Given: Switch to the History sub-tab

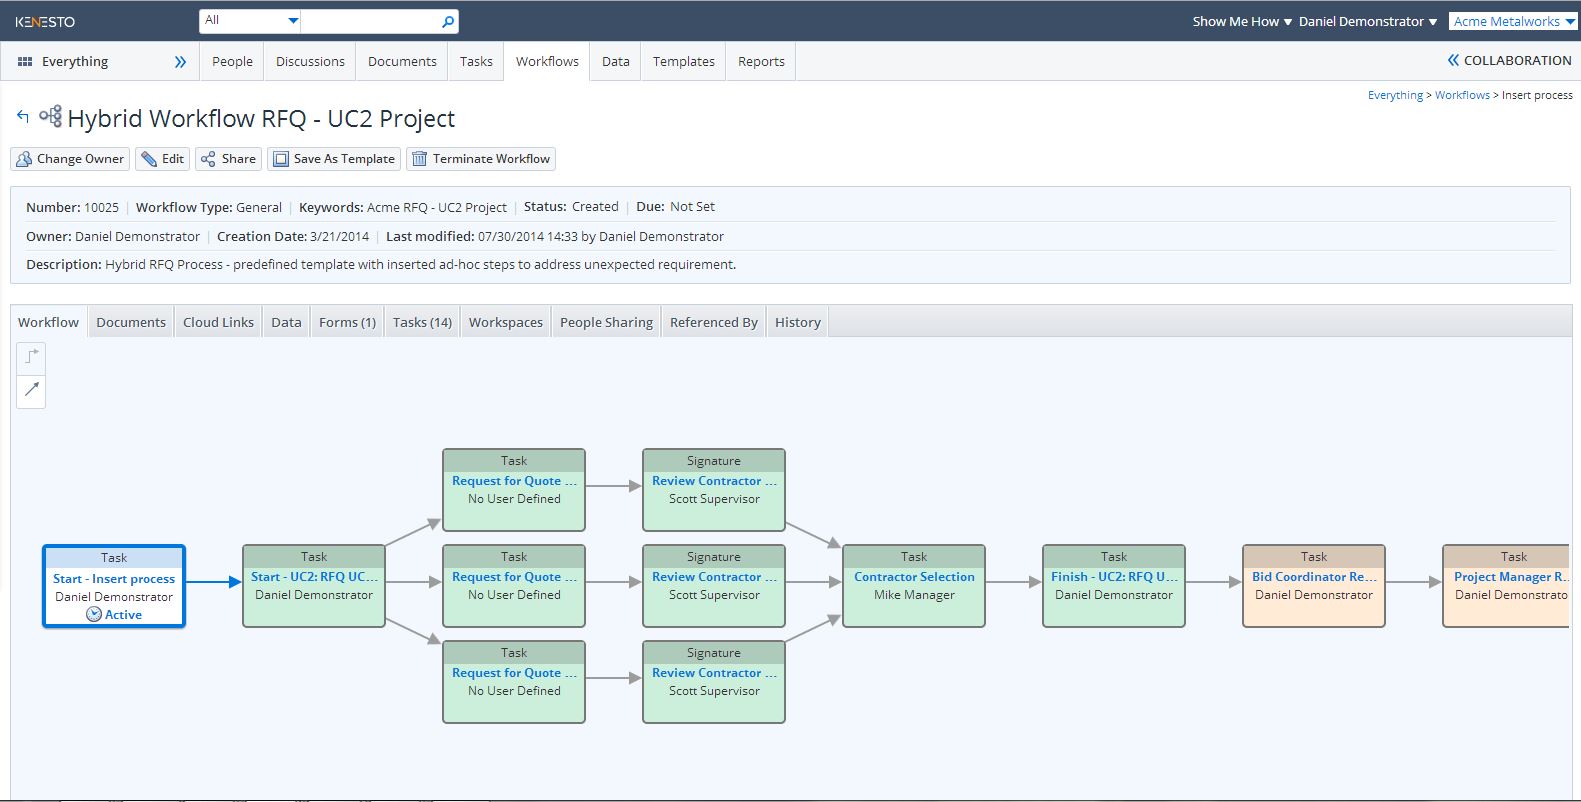Looking at the screenshot, I should pyautogui.click(x=798, y=322).
